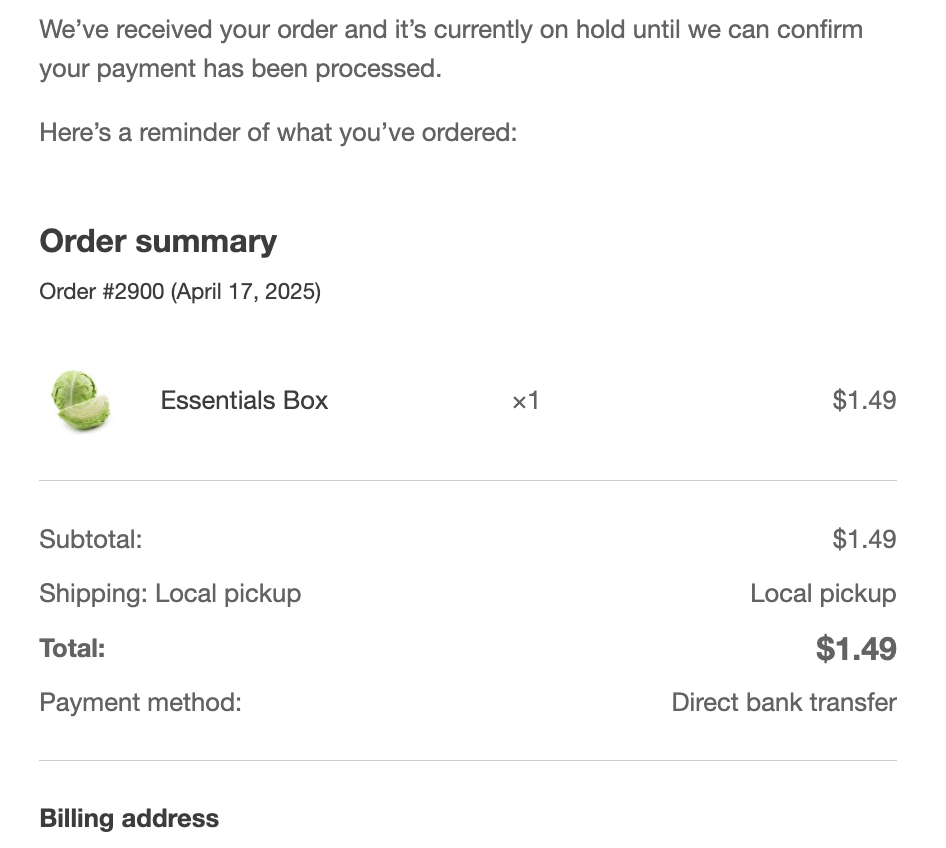Click the Shipping: Local pickup label
946x848 pixels.
click(170, 594)
